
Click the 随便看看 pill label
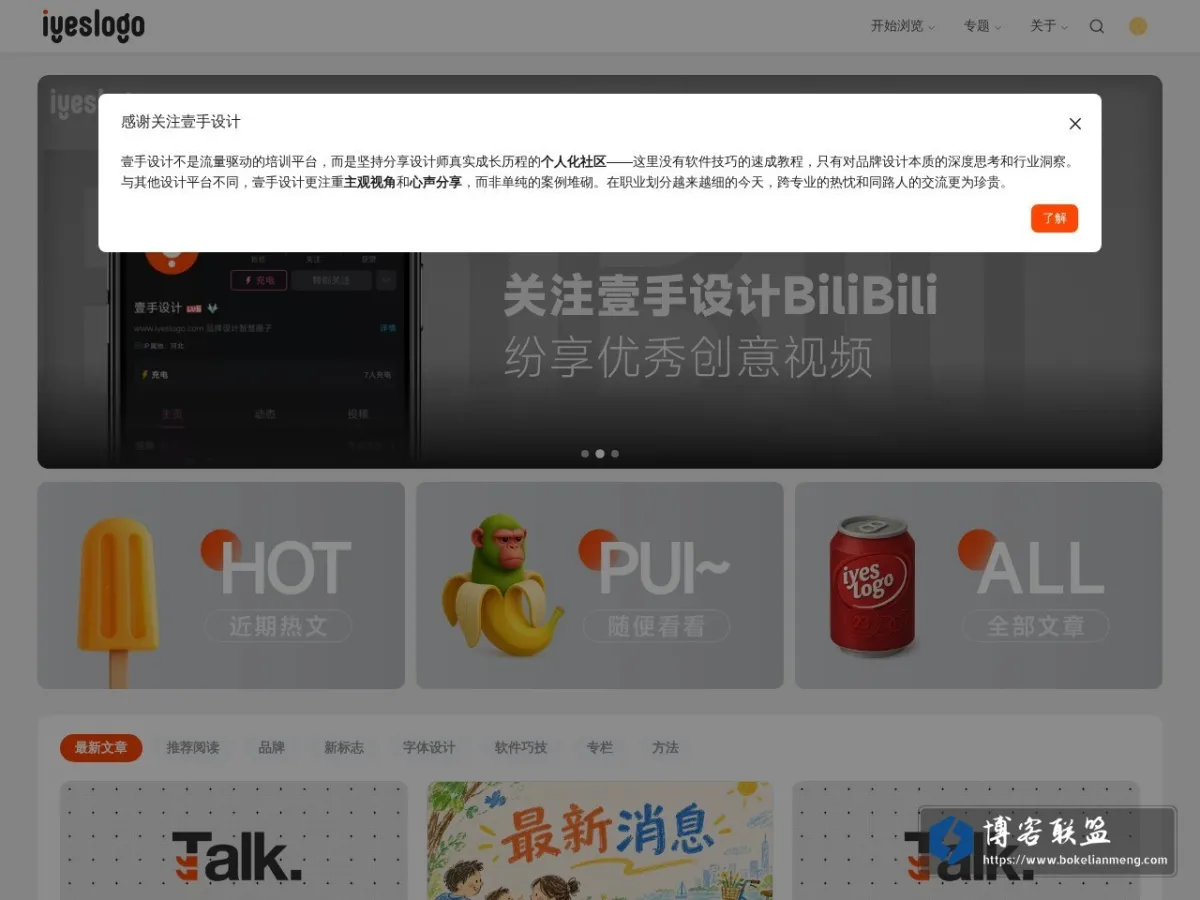(657, 627)
